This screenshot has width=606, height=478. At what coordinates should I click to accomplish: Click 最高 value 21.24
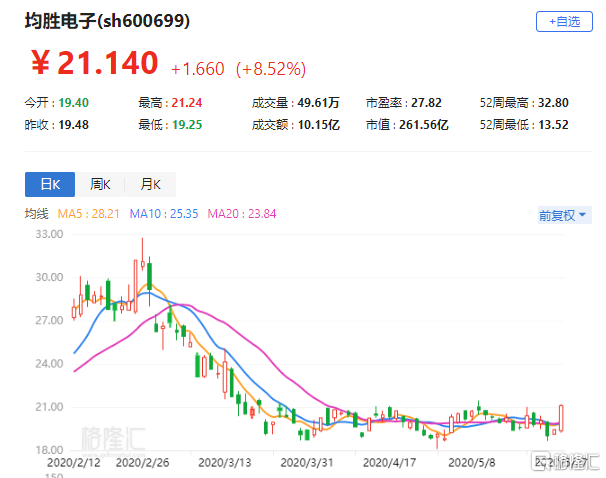tap(187, 103)
